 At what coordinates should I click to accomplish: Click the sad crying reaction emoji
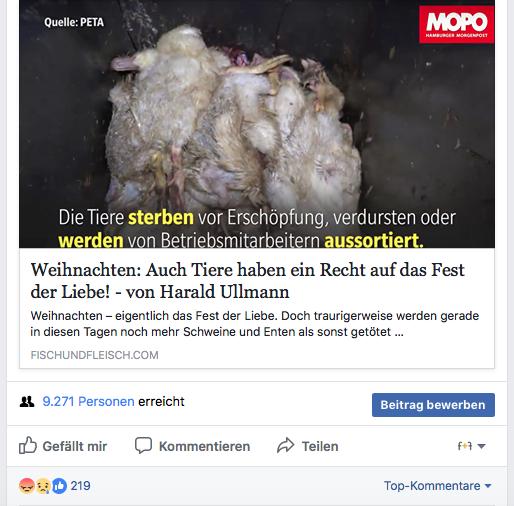[43, 486]
